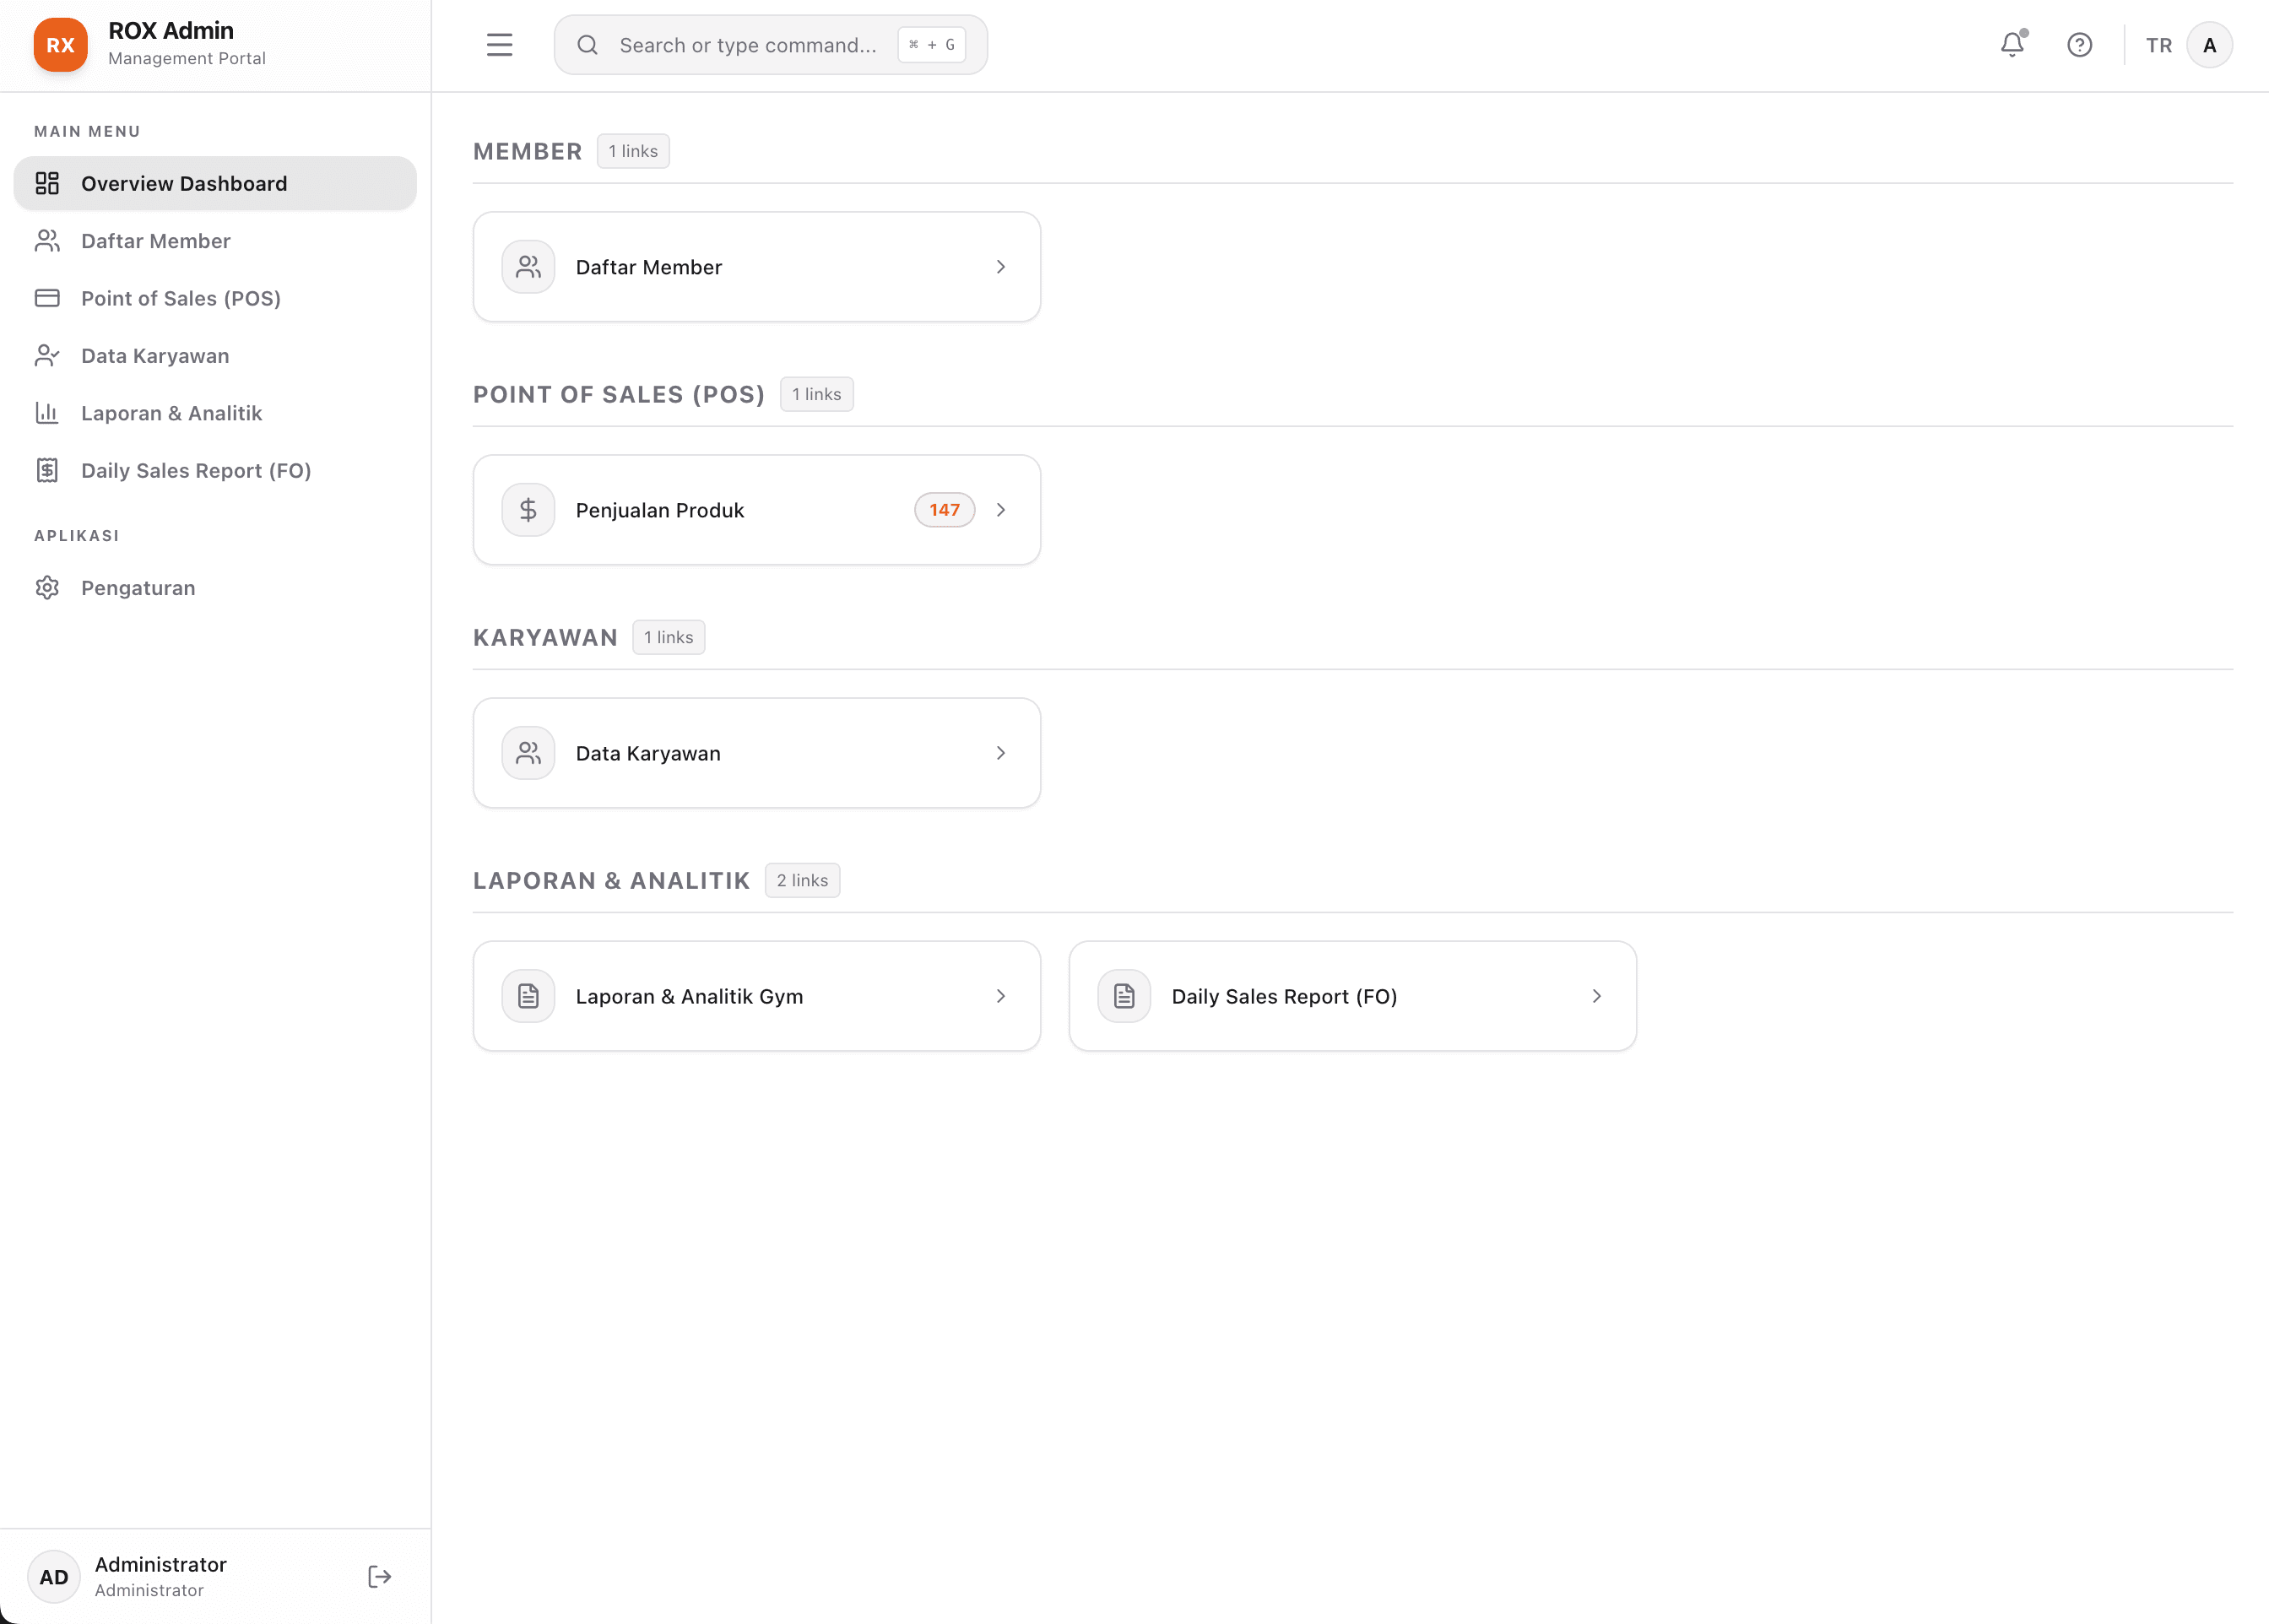The width and height of the screenshot is (2269, 1624).
Task: Select Laporan & Analitik in sidebar
Action: (215, 413)
